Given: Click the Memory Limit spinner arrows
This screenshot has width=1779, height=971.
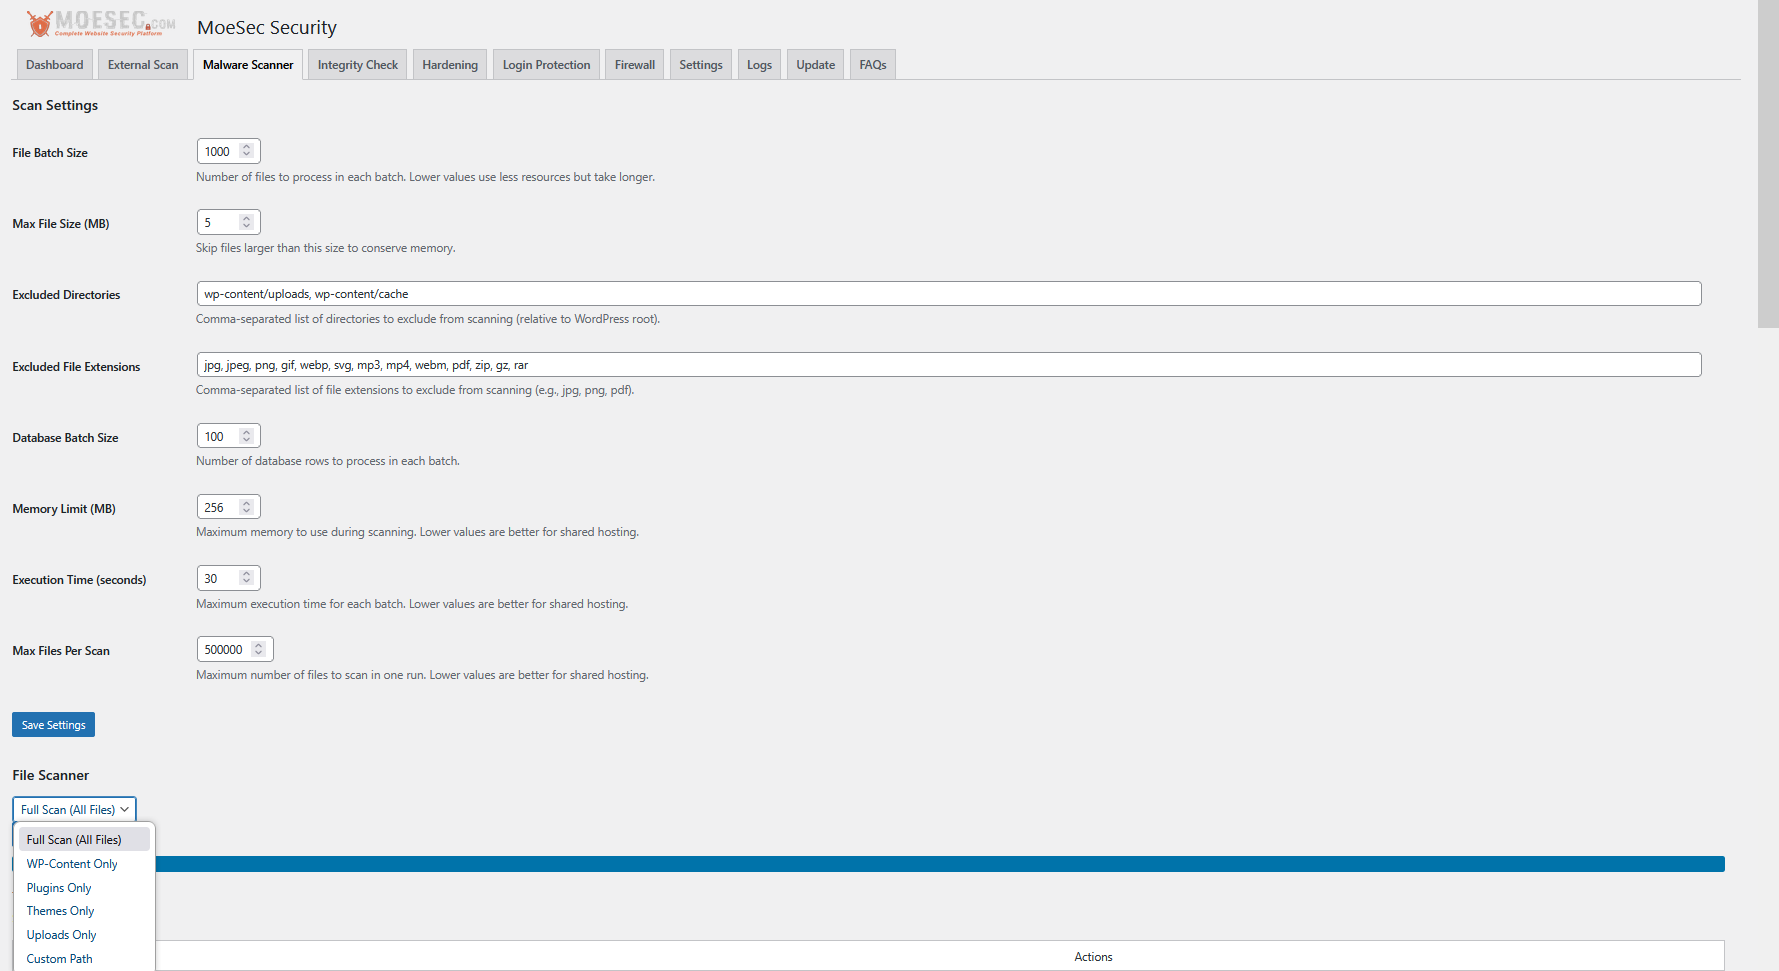Looking at the screenshot, I should coord(247,507).
